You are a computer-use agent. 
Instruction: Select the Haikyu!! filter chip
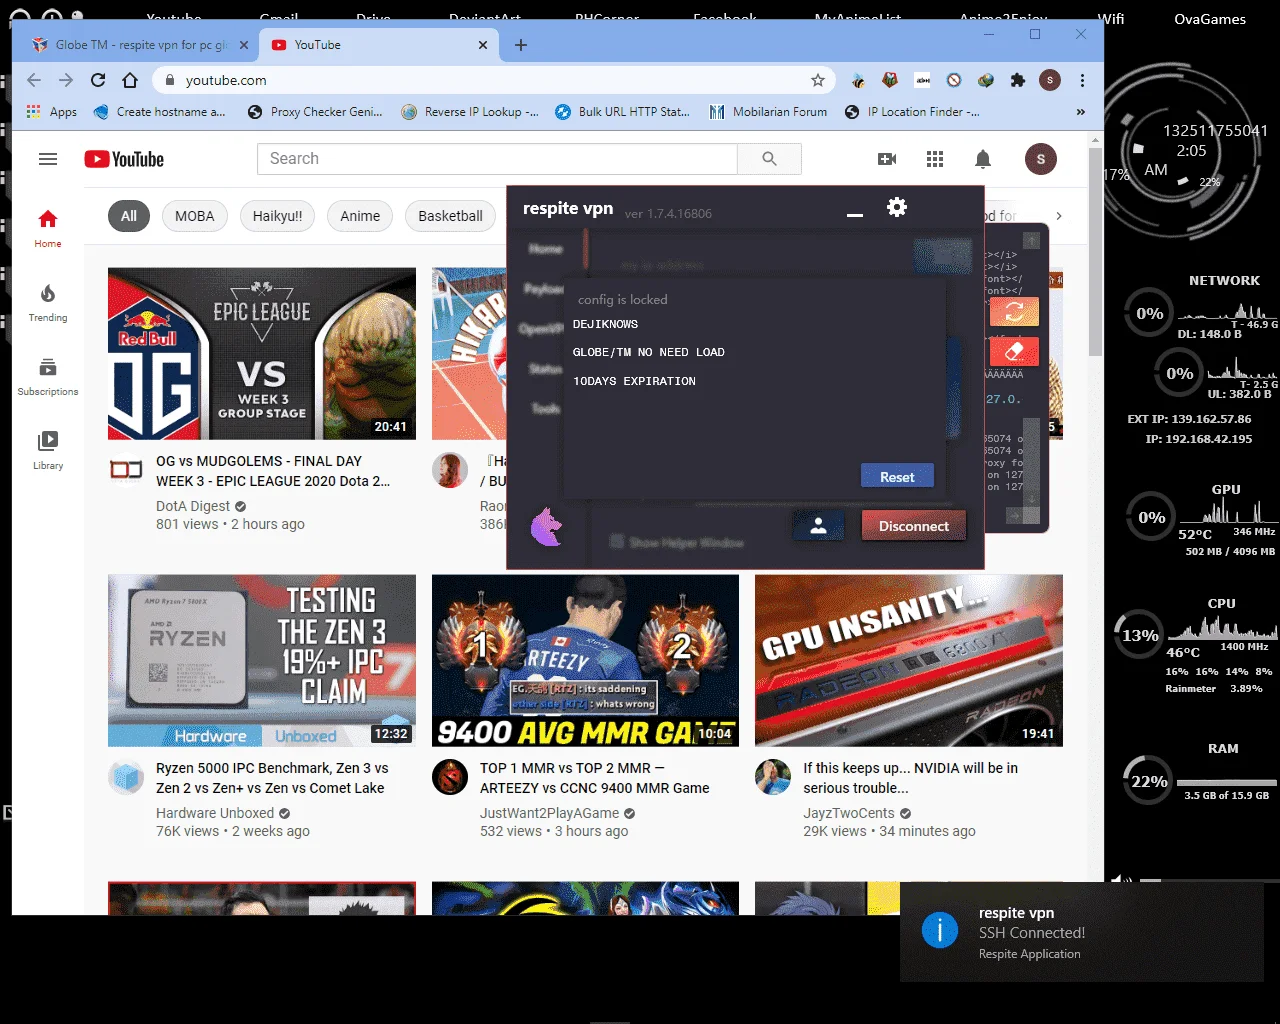tap(277, 216)
